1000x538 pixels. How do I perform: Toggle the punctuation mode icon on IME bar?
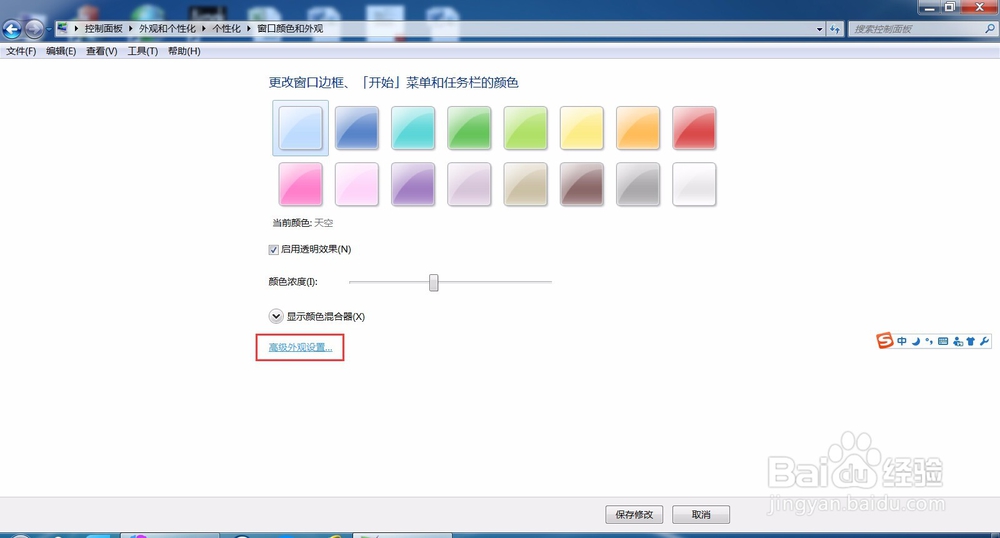pos(929,342)
